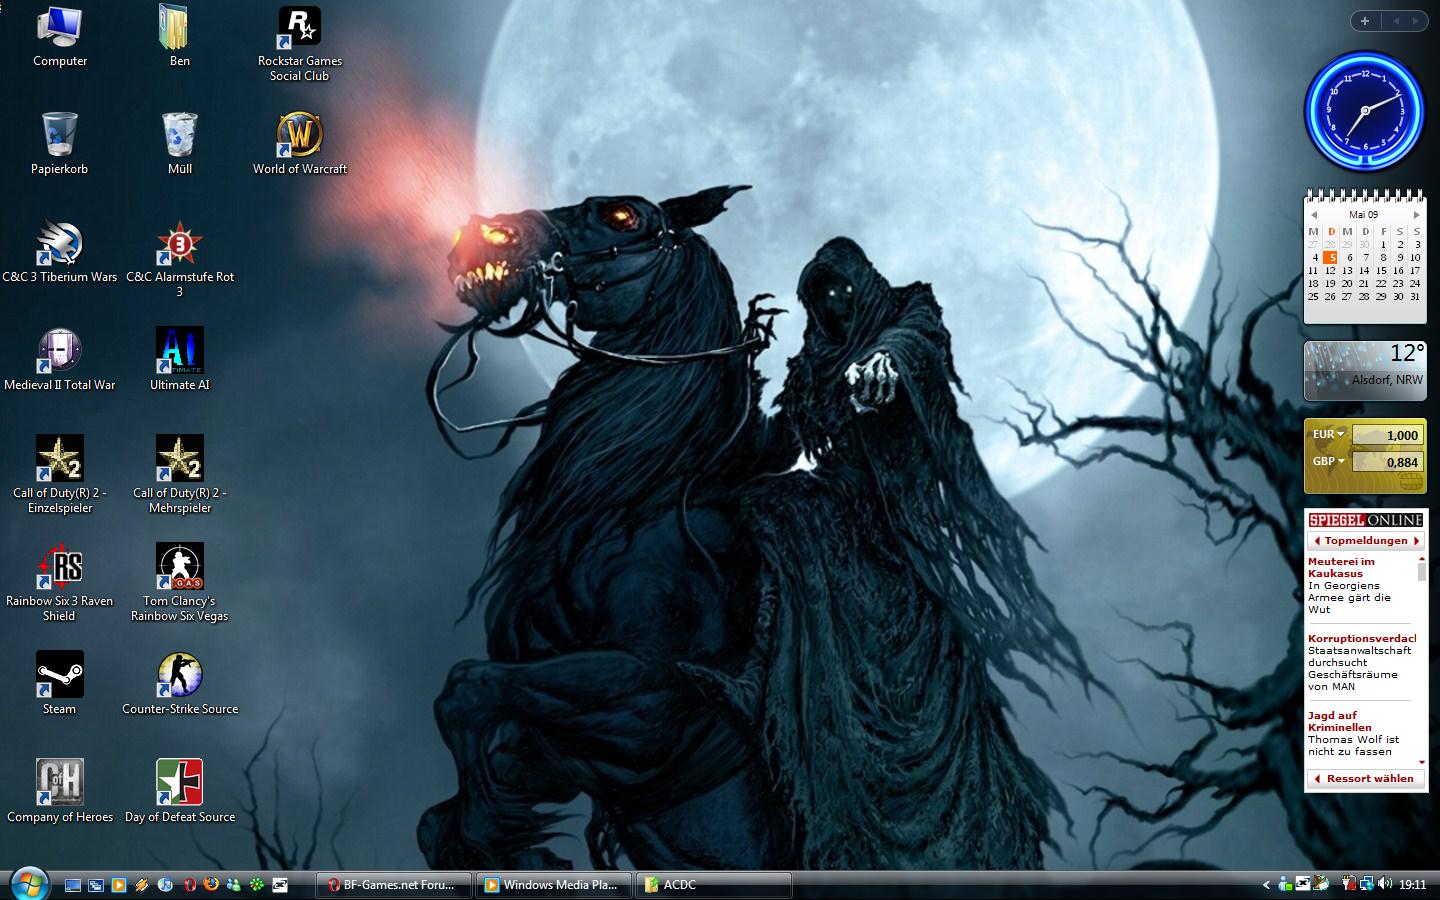Open headline Korruptionsverdacht article

click(x=1362, y=638)
